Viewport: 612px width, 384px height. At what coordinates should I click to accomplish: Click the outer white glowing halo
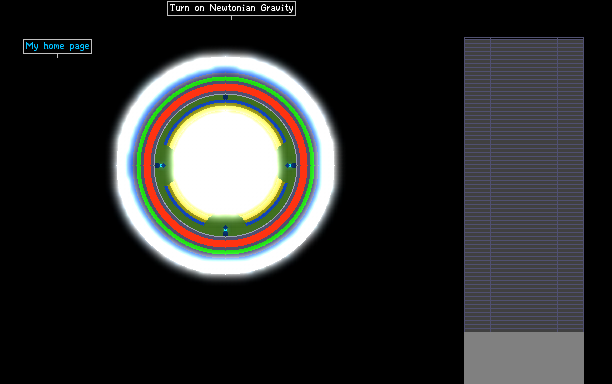[225, 64]
